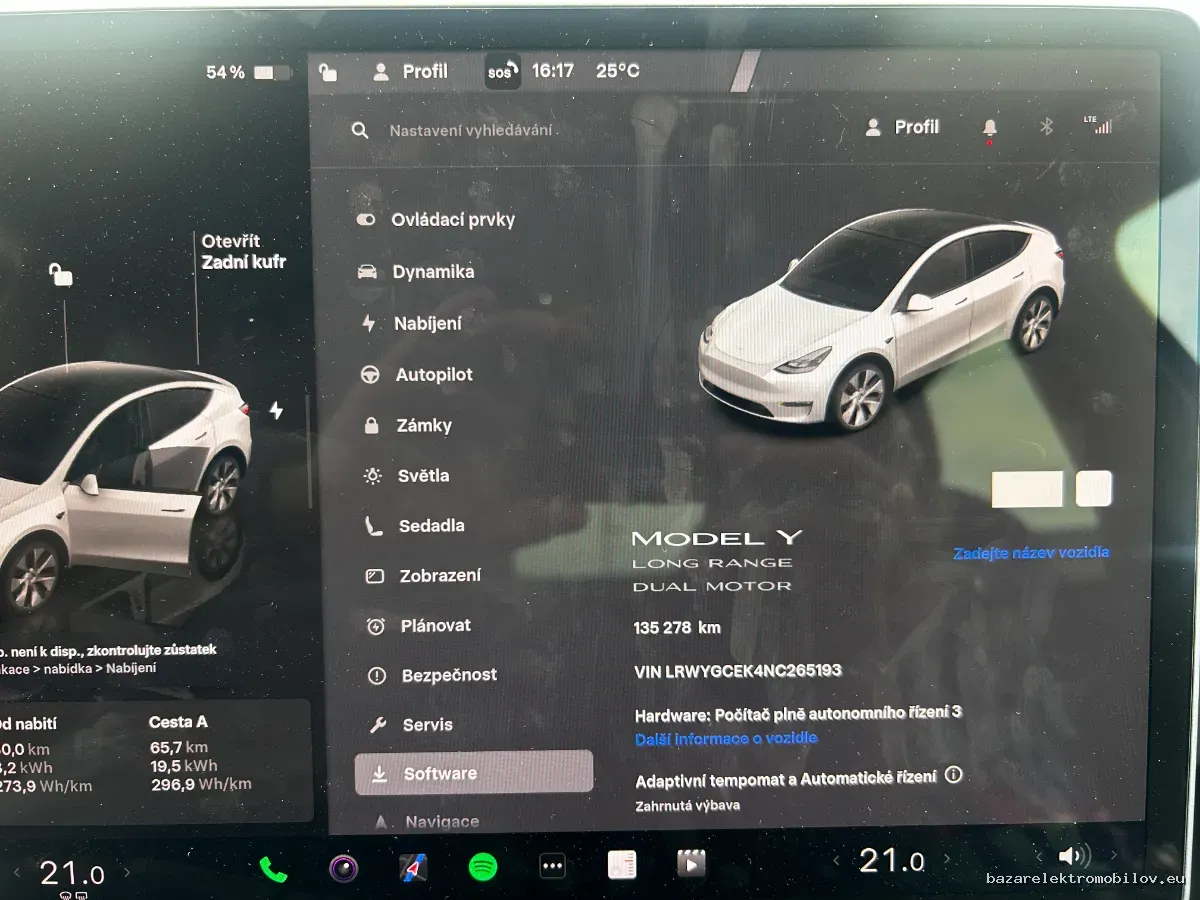Tap the lock icon in the status bar
1200x900 pixels.
click(x=328, y=72)
